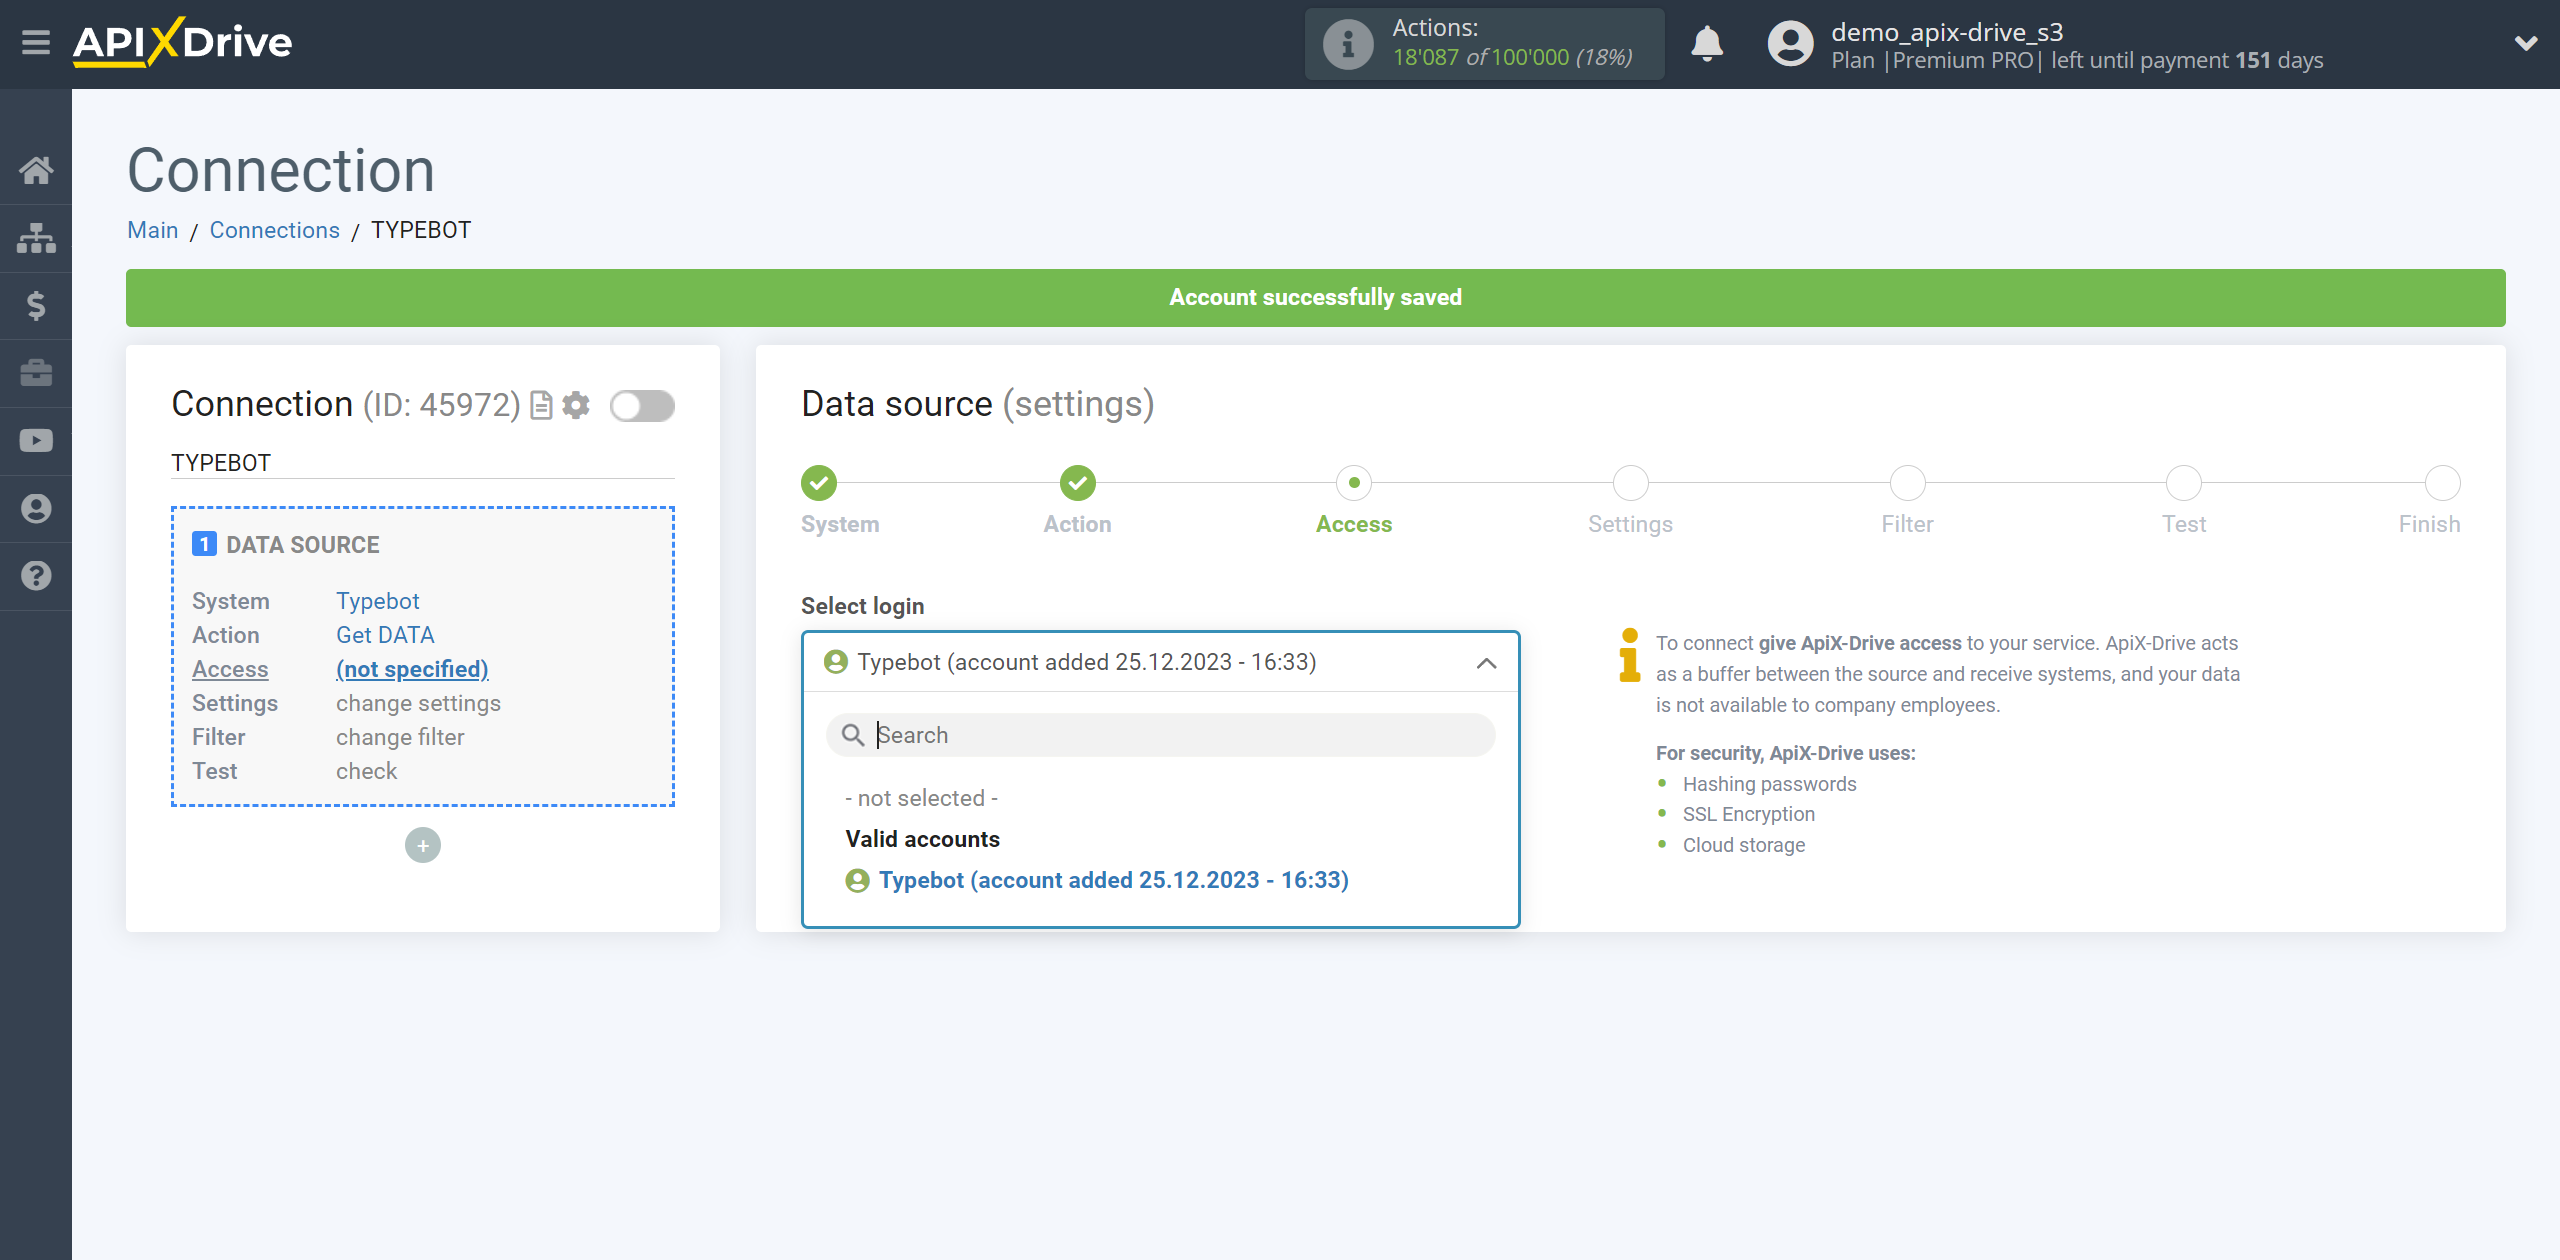The width and height of the screenshot is (2560, 1260).
Task: Toggle the connection enable/disable switch
Action: click(642, 406)
